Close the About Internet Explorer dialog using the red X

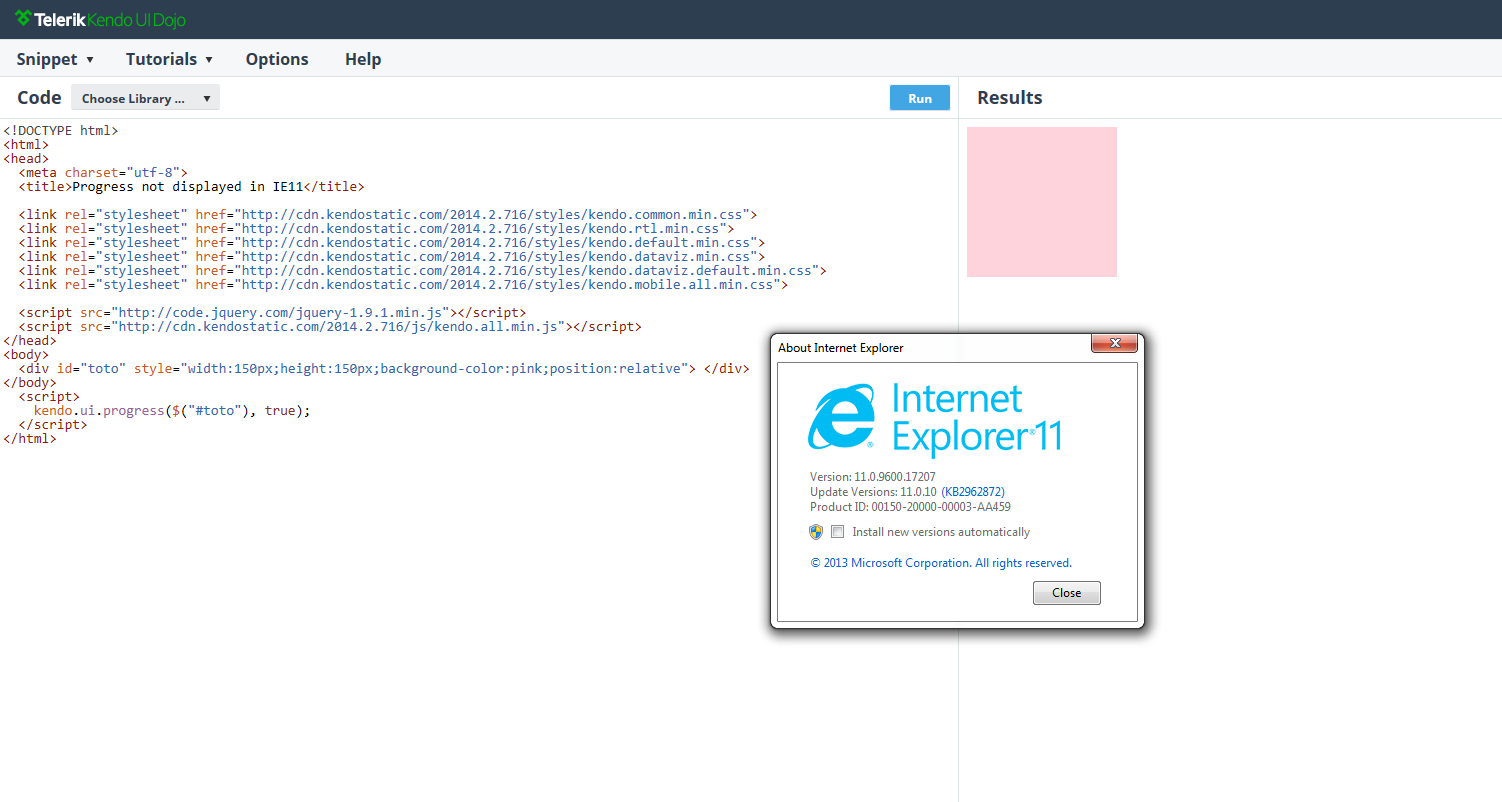1114,344
